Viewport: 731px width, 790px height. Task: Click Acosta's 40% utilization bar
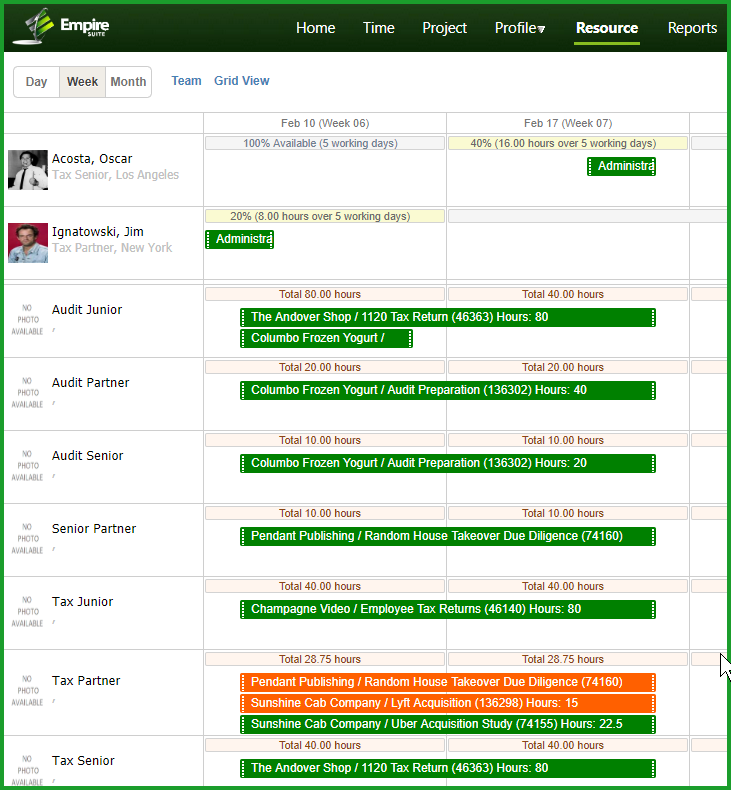(568, 143)
